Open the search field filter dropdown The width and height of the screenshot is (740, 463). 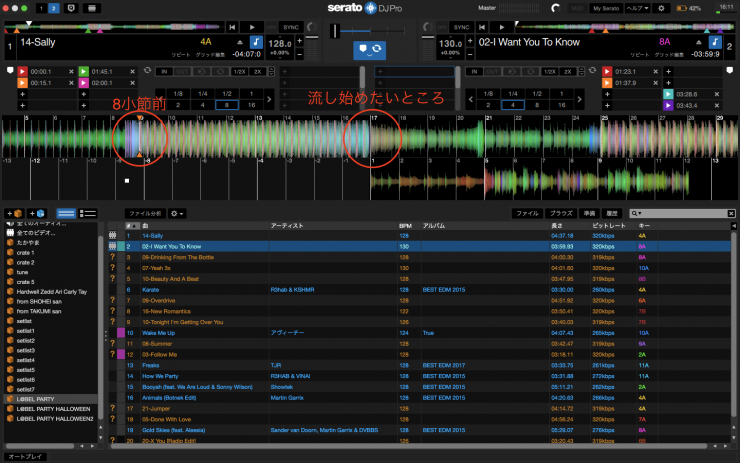tap(637, 213)
